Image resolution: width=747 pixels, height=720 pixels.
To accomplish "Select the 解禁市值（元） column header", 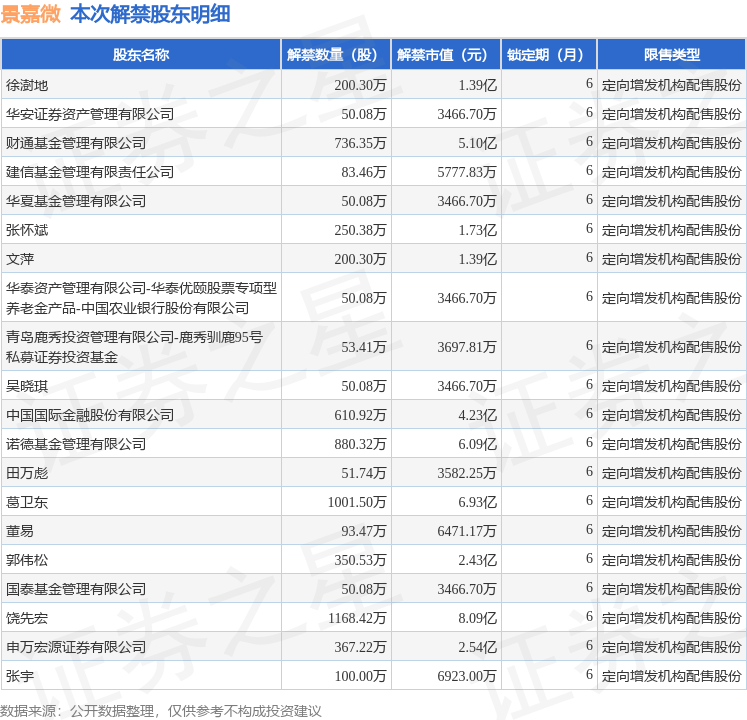I will tap(446, 55).
